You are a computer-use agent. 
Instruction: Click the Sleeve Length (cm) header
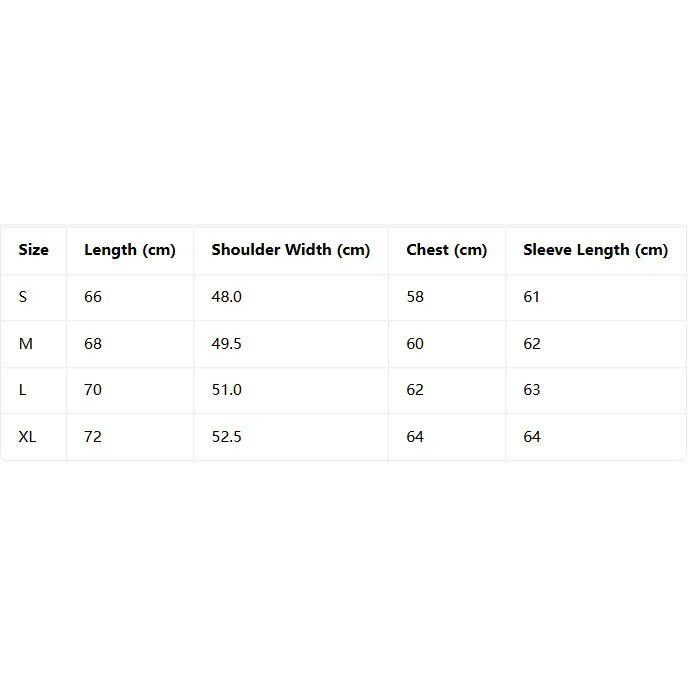coord(595,250)
